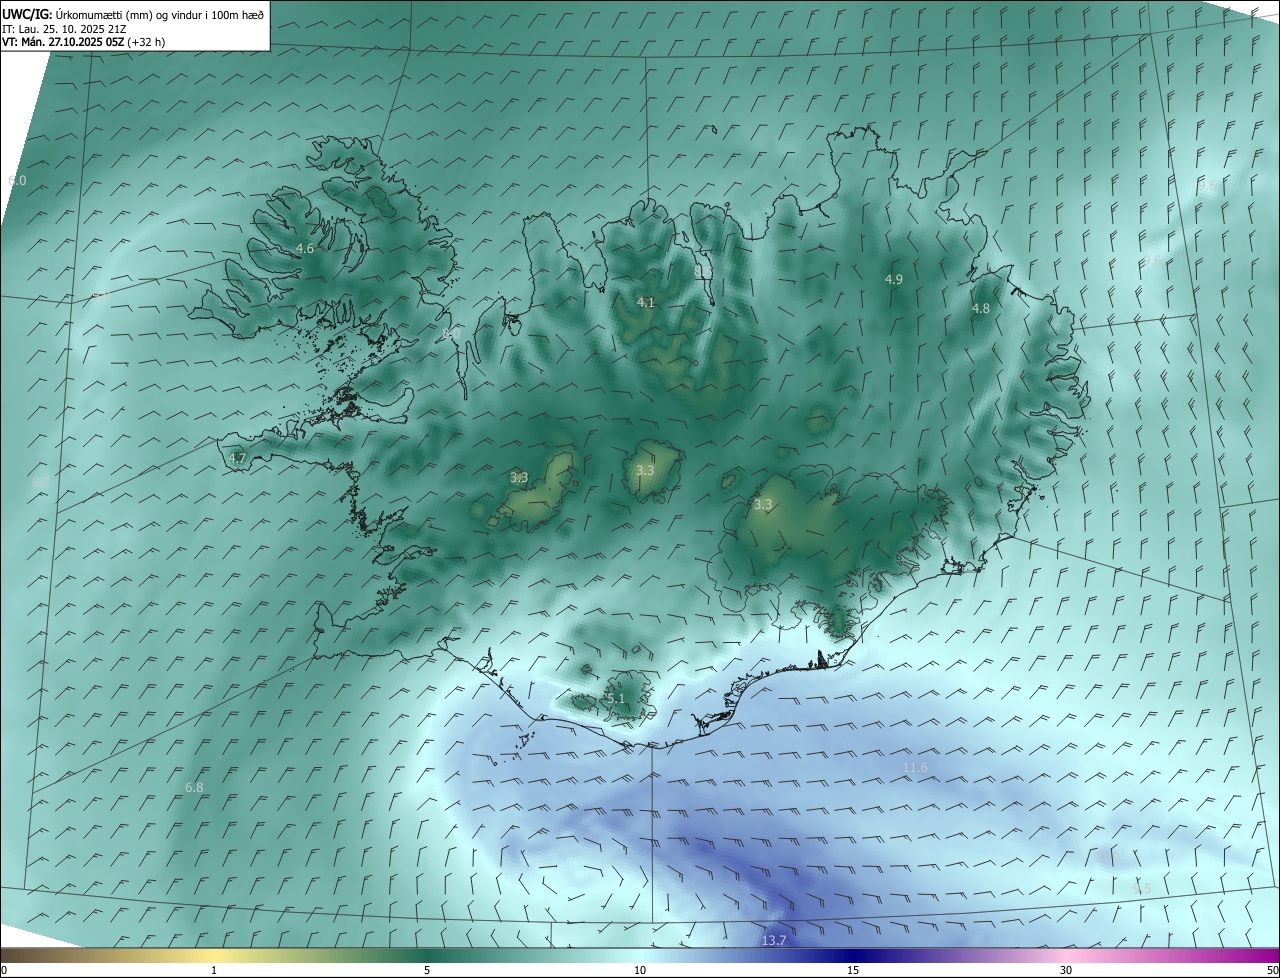Click the 4.9 value on the map
Screen dimensions: 1280x978
(894, 280)
